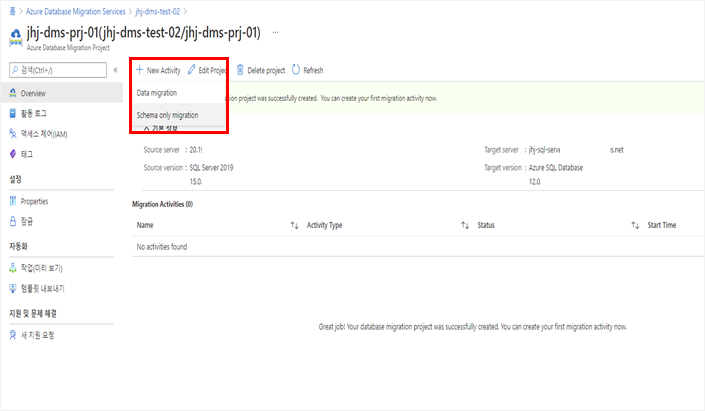This screenshot has width=705, height=411.
Task: Select Data migration from the dropdown
Action: click(179, 93)
